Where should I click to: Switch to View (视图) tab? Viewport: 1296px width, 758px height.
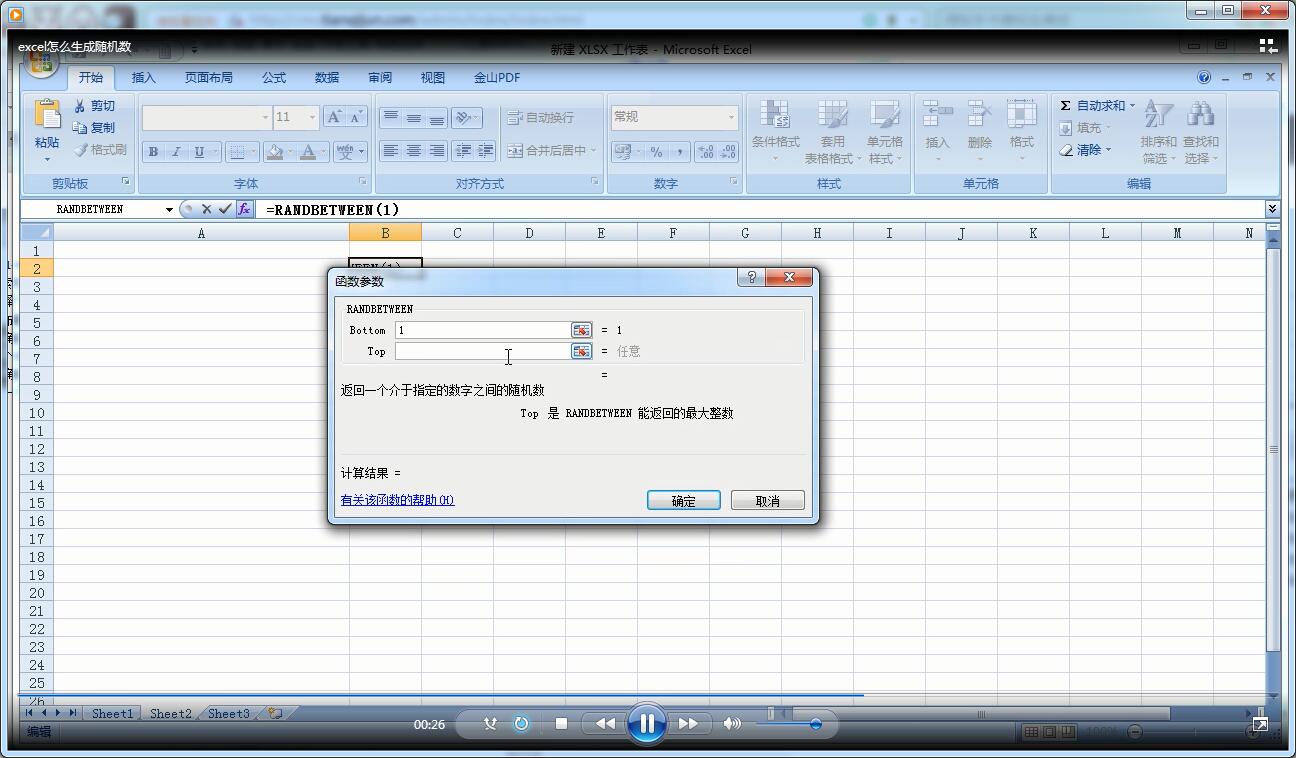coord(433,77)
